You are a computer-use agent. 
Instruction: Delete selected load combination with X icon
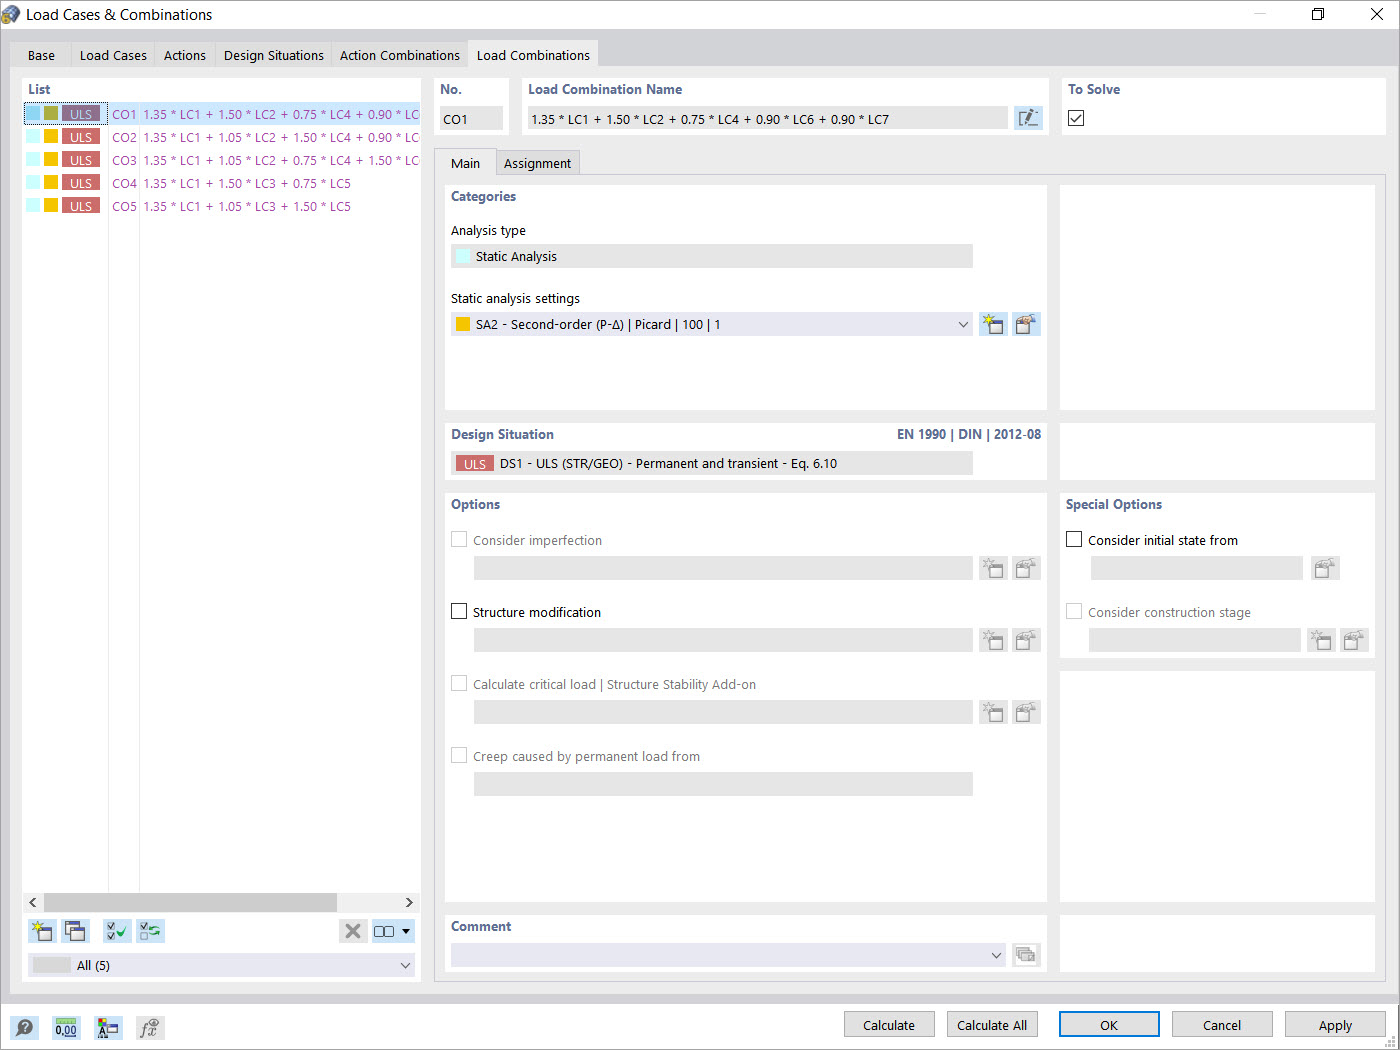pos(352,931)
